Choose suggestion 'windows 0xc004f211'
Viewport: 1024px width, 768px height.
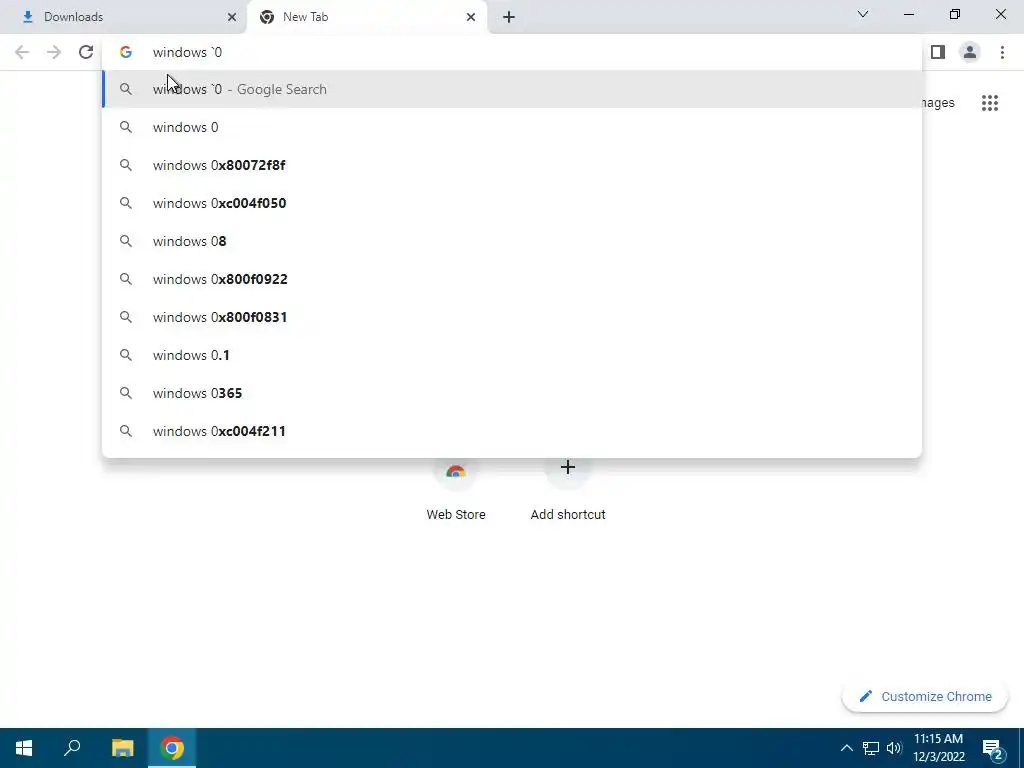(512, 431)
